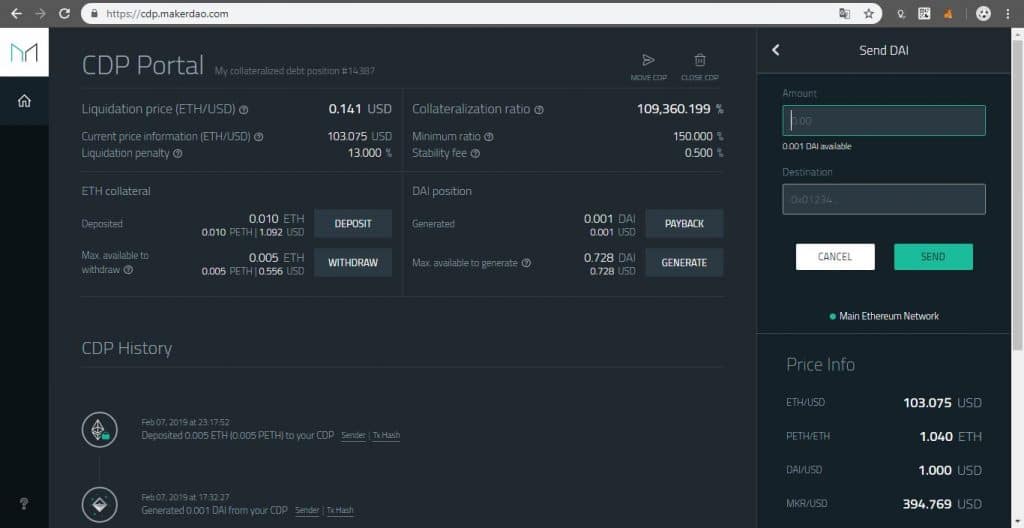Image resolution: width=1024 pixels, height=528 pixels.
Task: Click the DEPOSIT button
Action: coord(353,223)
